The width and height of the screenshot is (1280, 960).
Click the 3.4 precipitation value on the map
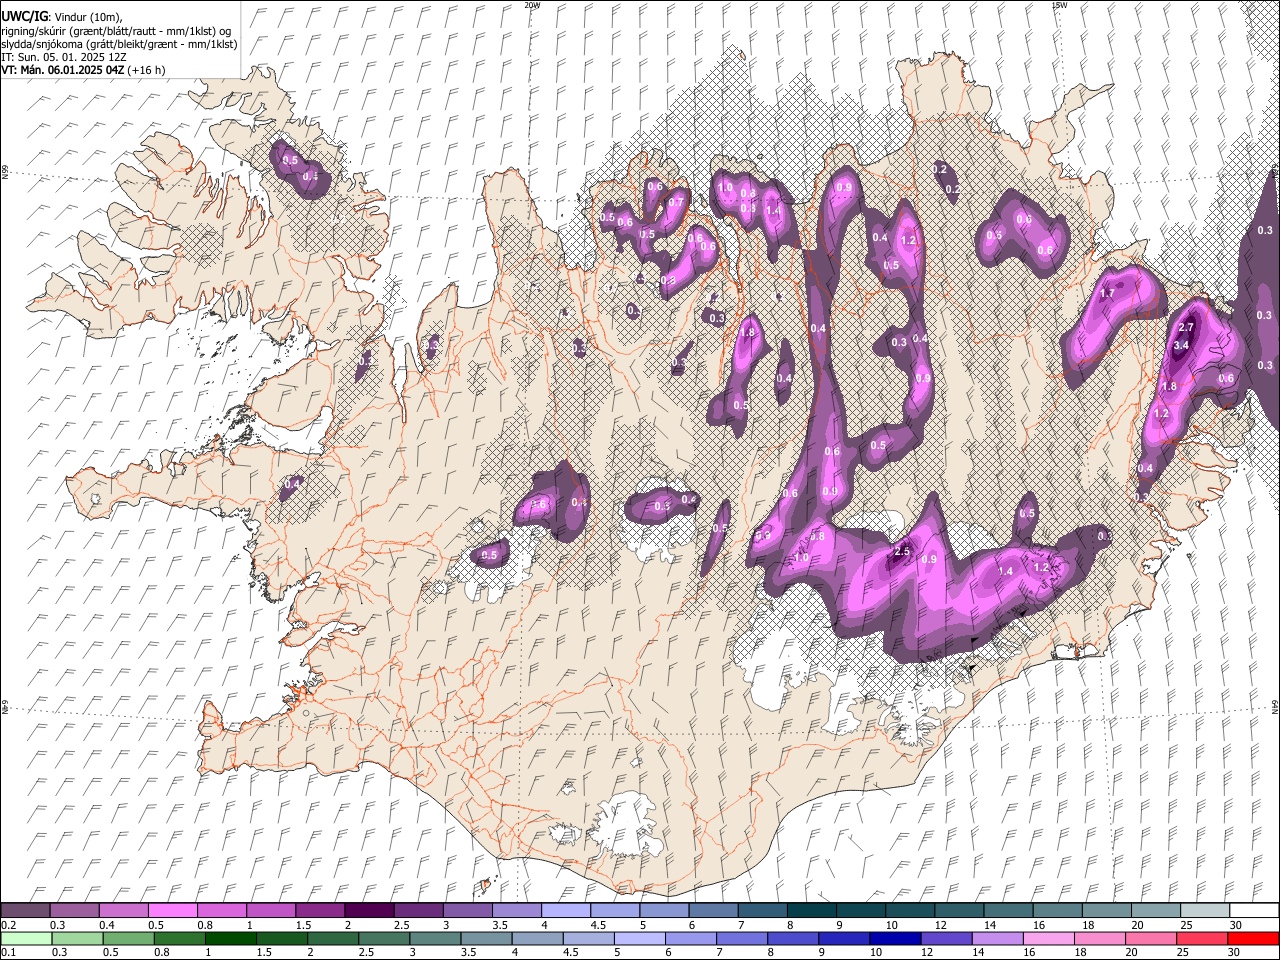1181,346
